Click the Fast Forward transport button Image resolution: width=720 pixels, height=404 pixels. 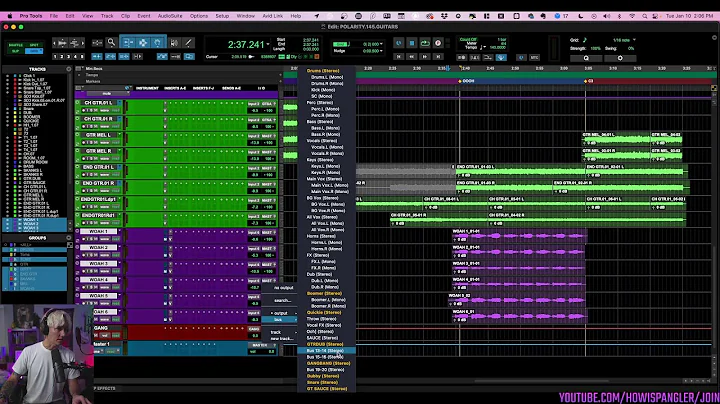point(425,56)
